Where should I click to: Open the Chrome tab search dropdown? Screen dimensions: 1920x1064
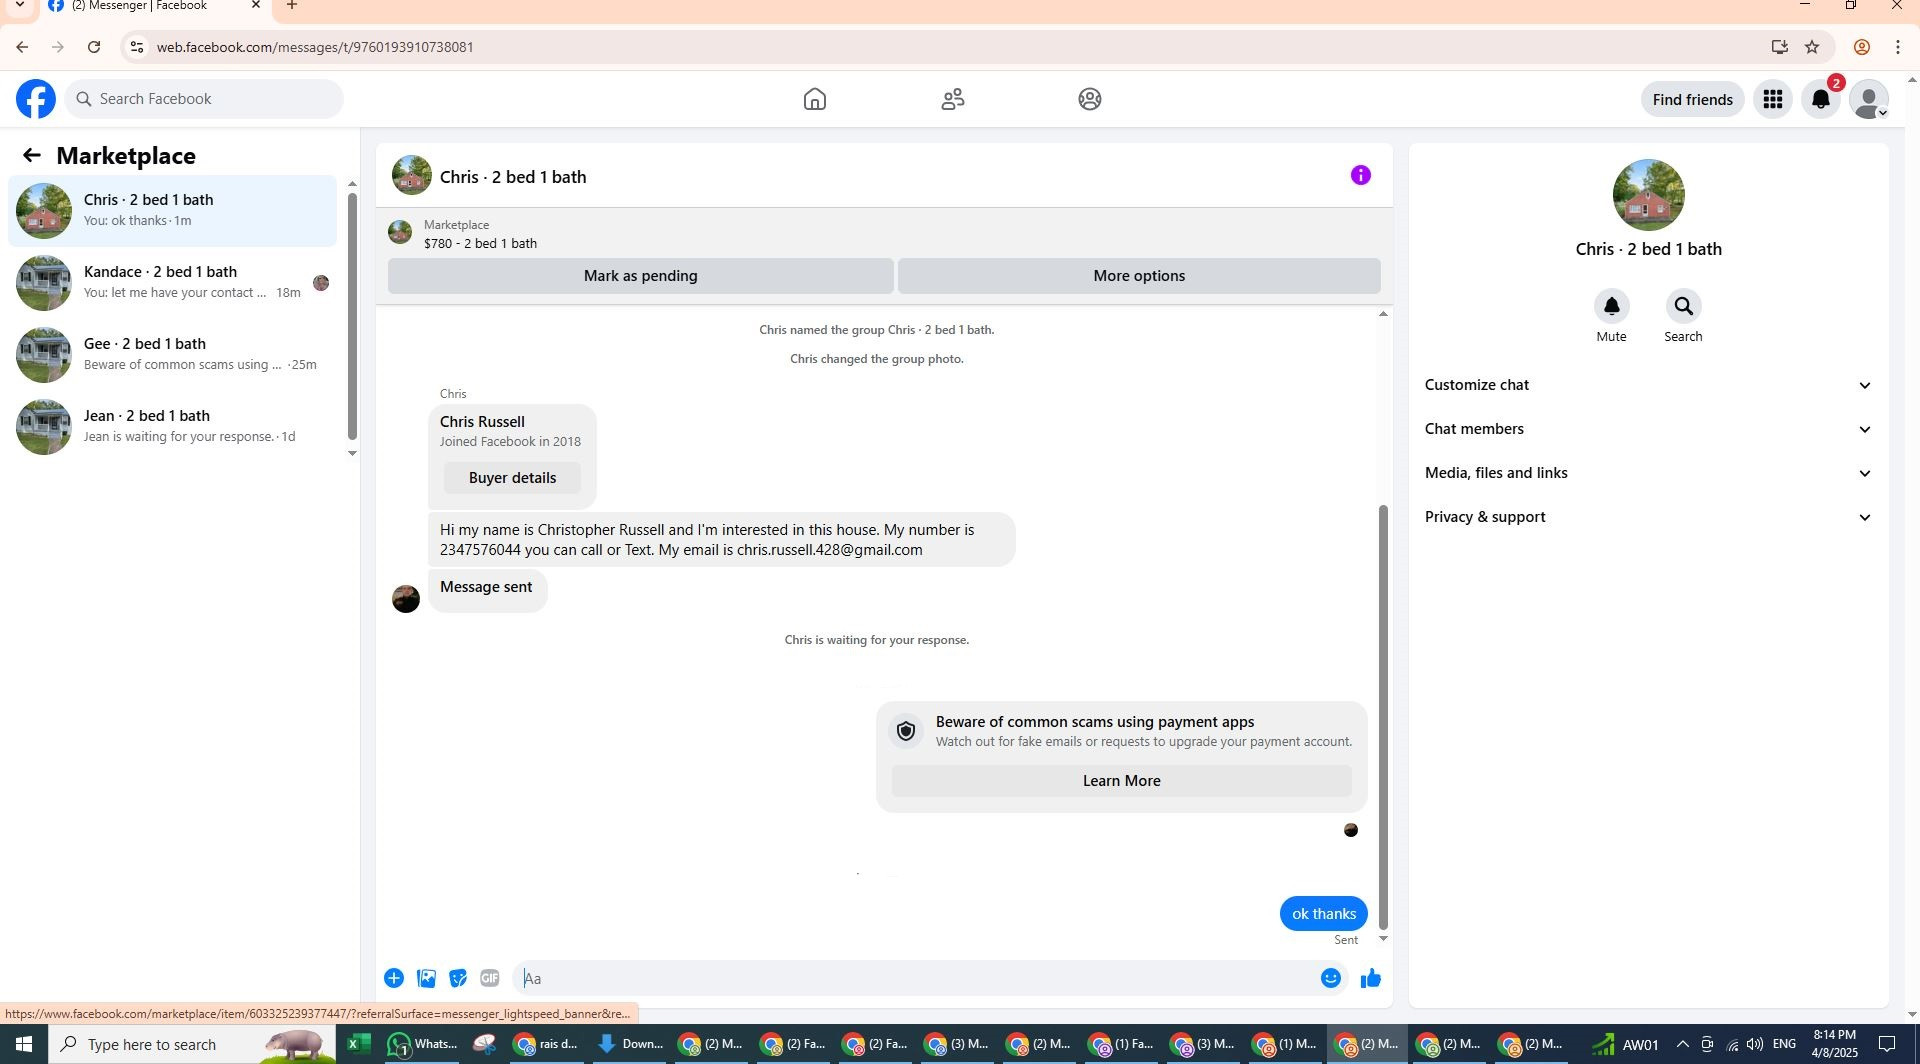click(19, 5)
